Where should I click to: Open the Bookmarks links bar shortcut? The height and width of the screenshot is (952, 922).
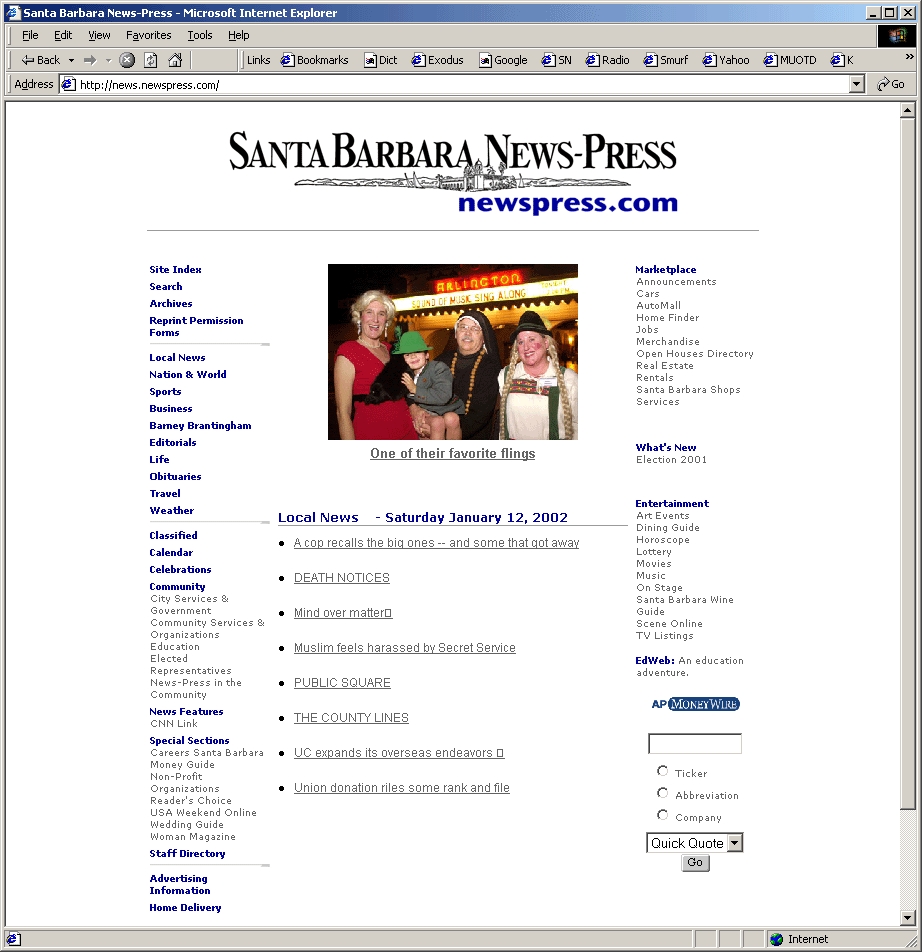coord(315,60)
